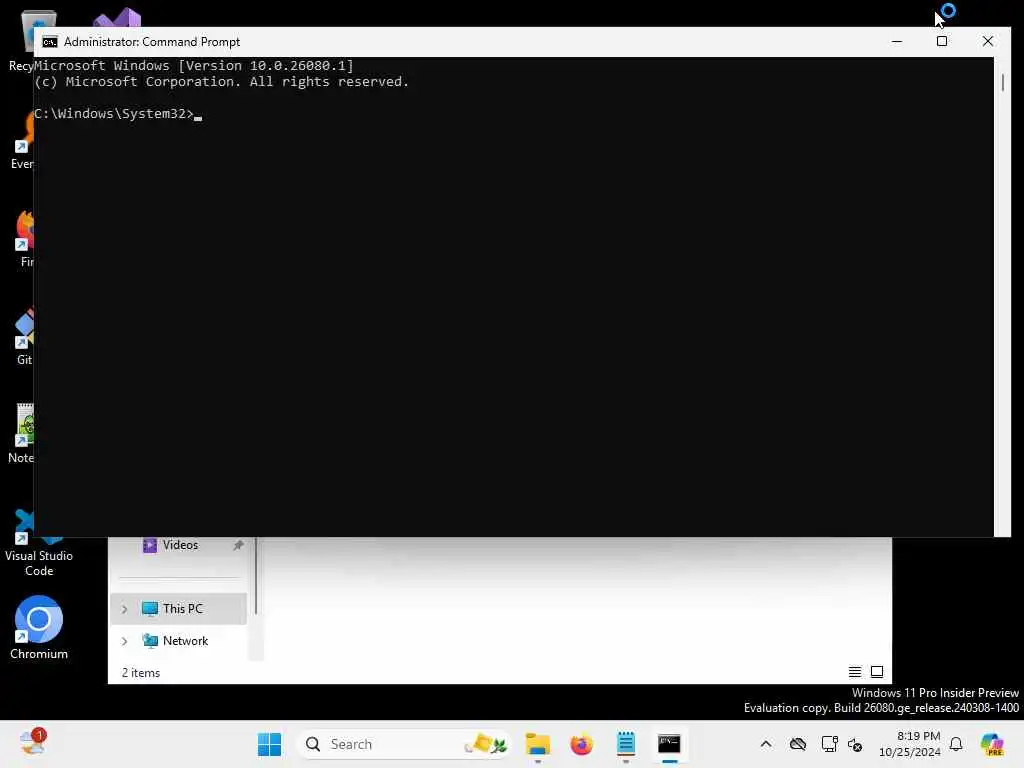Image resolution: width=1024 pixels, height=768 pixels.
Task: Select the Recycle Bin desktop icon
Action: coord(22,40)
